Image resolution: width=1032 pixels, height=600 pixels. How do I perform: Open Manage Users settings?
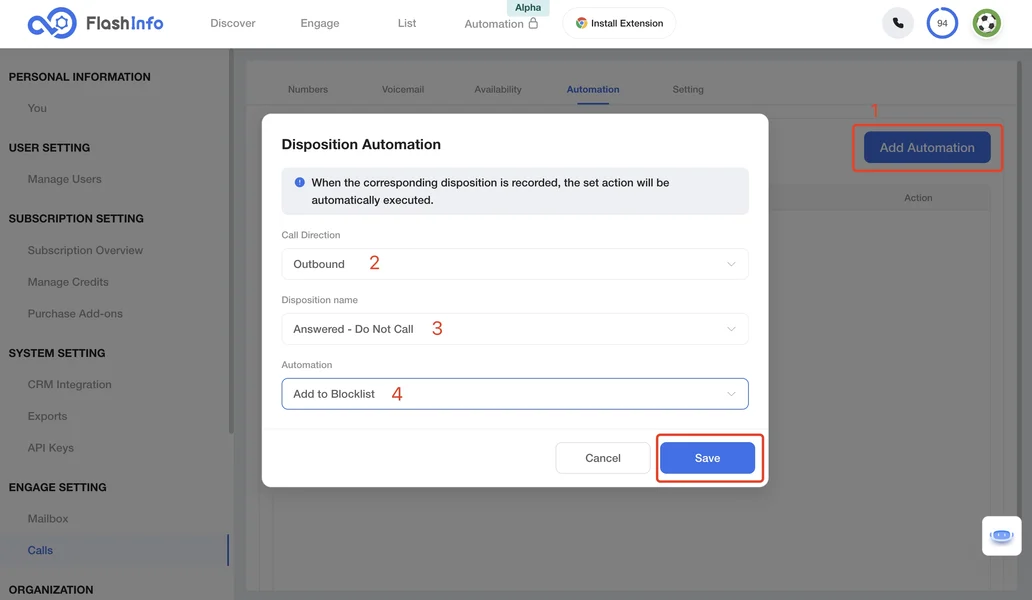tap(64, 179)
